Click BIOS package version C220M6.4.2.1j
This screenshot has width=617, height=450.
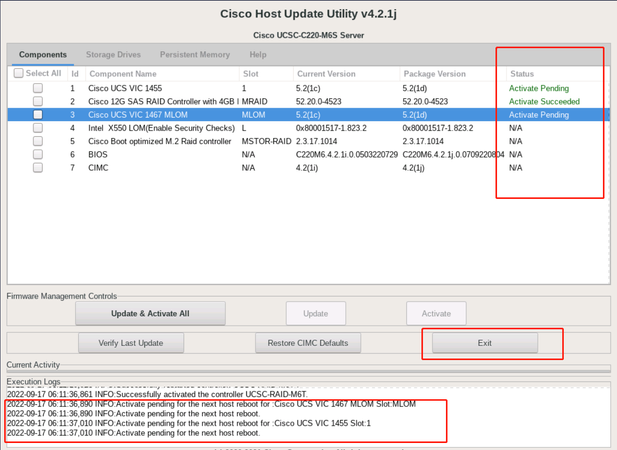453,155
